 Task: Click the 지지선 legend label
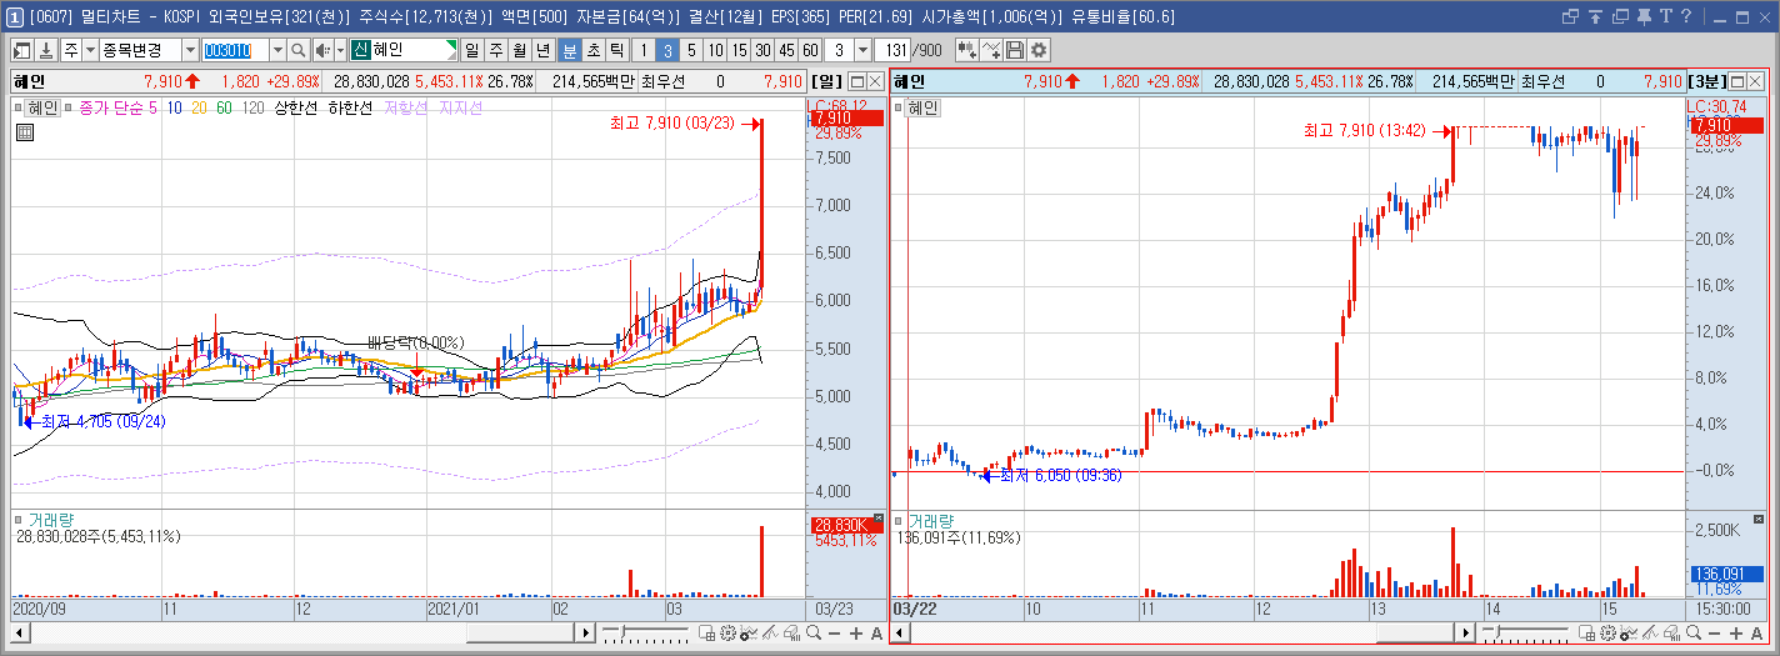pyautogui.click(x=460, y=108)
